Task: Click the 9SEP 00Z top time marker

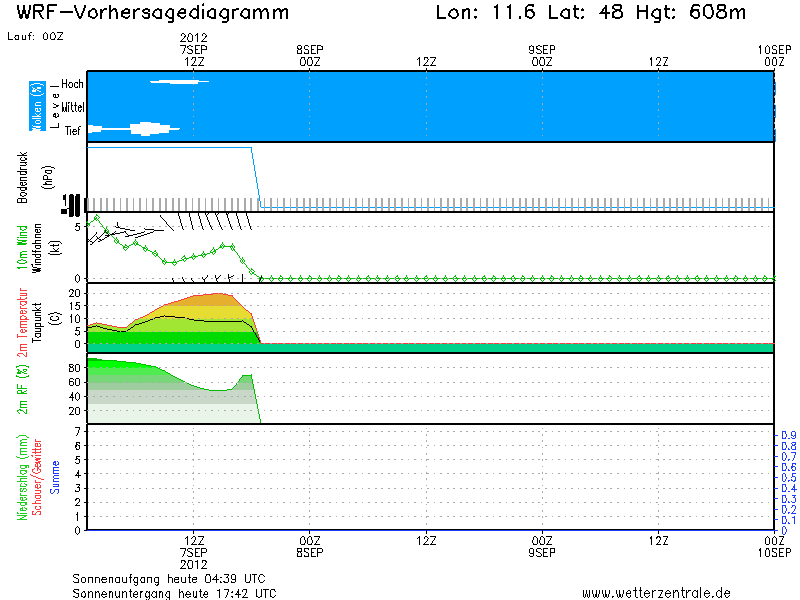Action: point(542,56)
